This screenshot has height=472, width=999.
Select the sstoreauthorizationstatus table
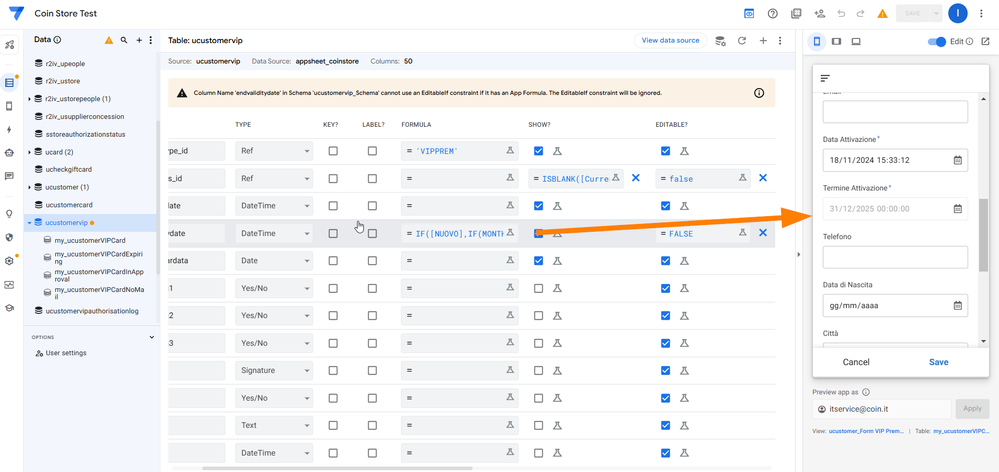click(85, 134)
